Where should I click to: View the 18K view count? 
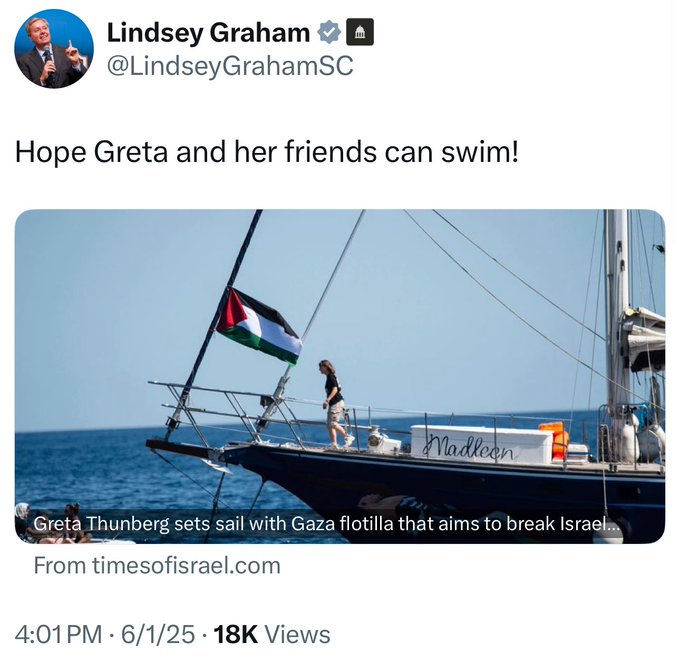click(236, 634)
